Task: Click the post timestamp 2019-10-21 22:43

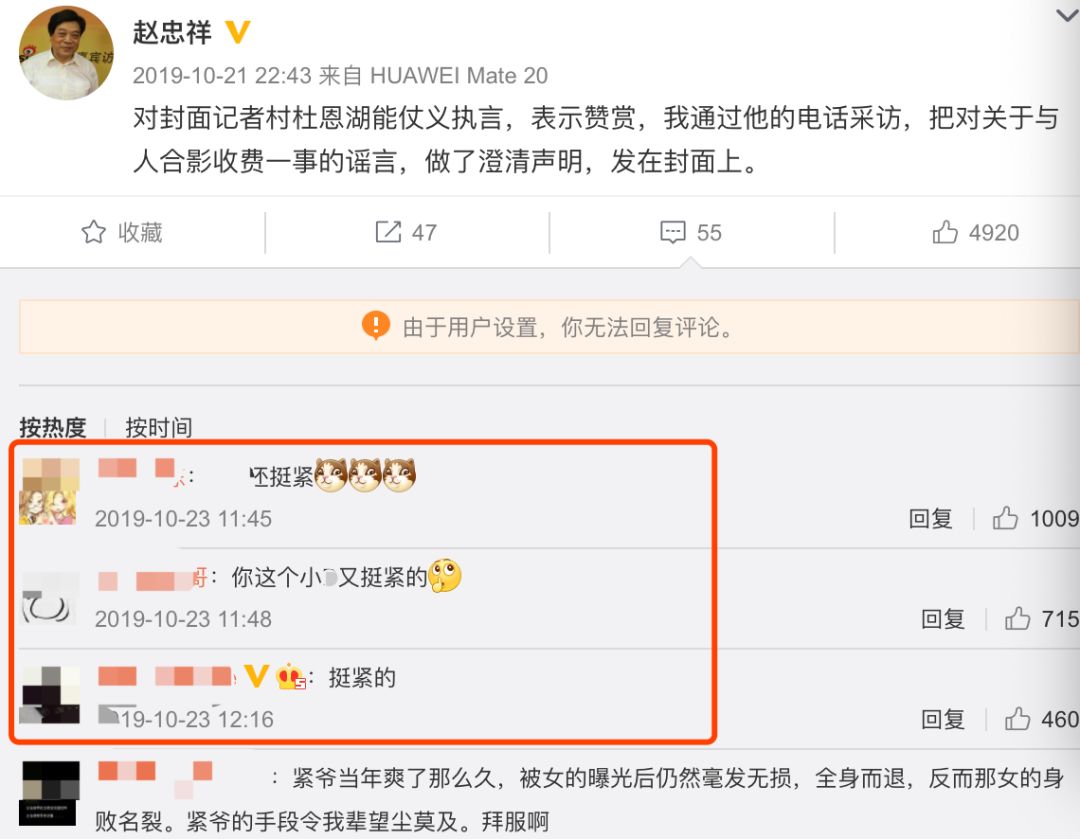Action: (x=222, y=75)
